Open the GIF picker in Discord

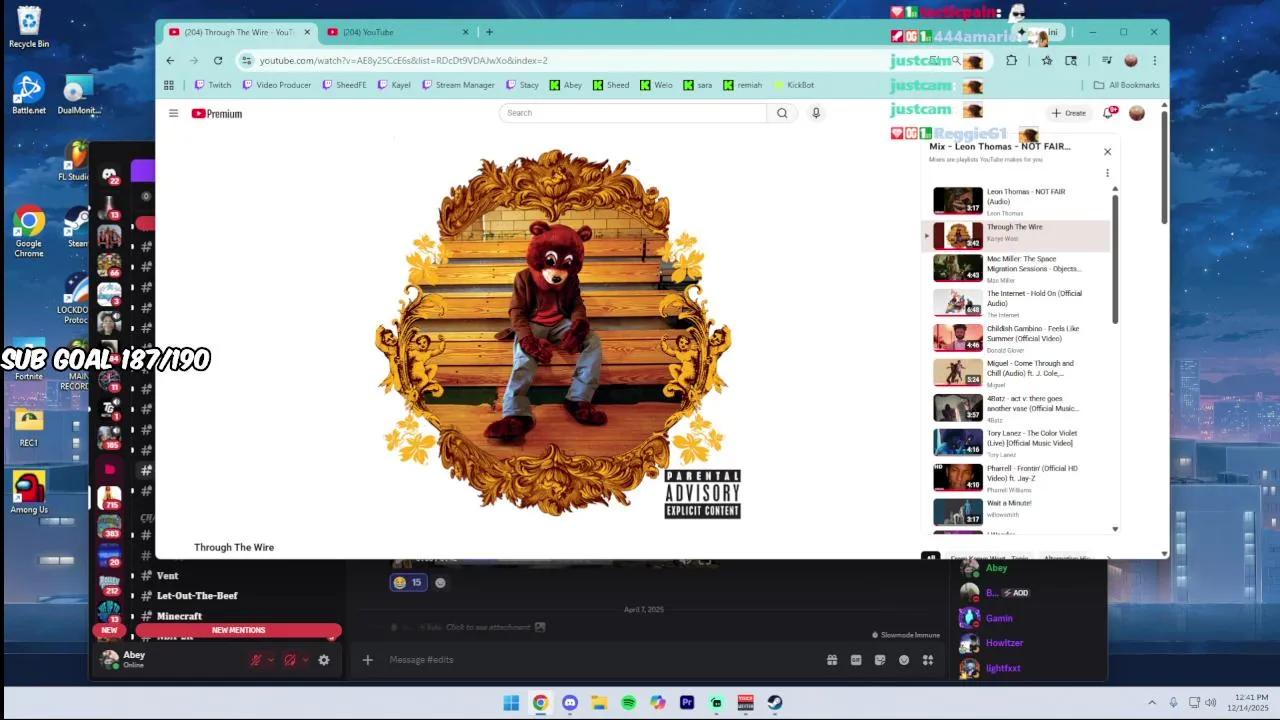tap(856, 660)
